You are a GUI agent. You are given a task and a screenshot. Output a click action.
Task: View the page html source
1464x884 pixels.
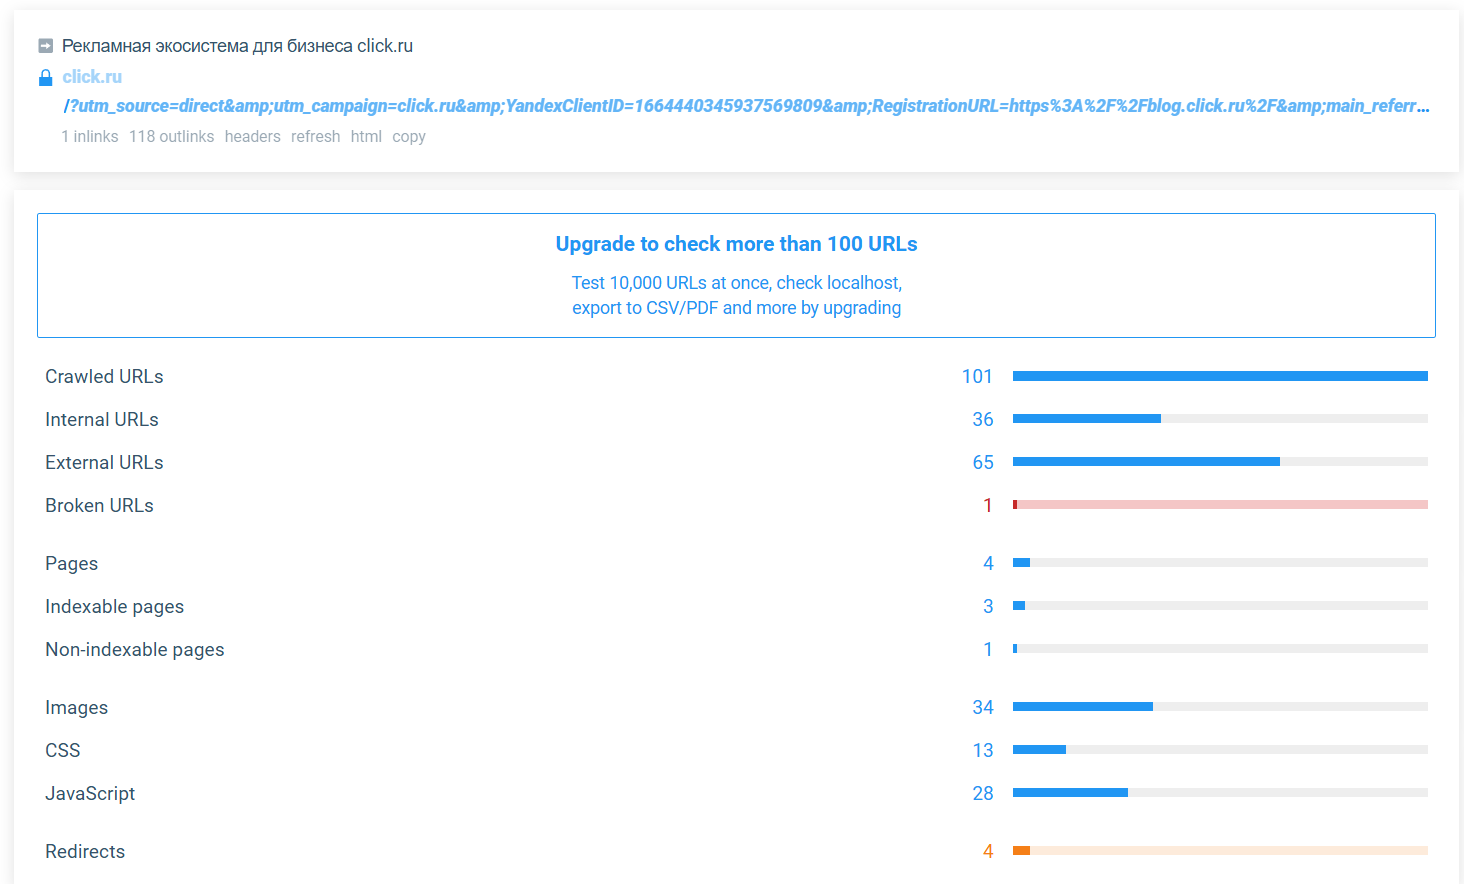click(366, 137)
